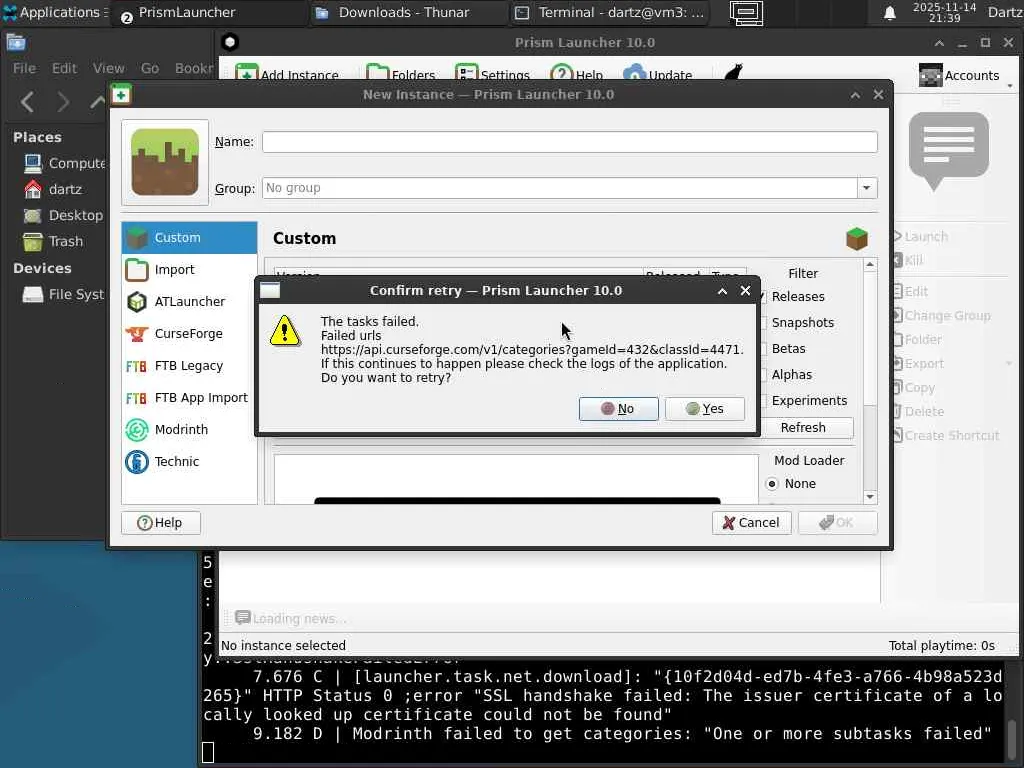Screen dimensions: 1024x768
Task: Toggle the Releases filter checkbox
Action: [763, 296]
